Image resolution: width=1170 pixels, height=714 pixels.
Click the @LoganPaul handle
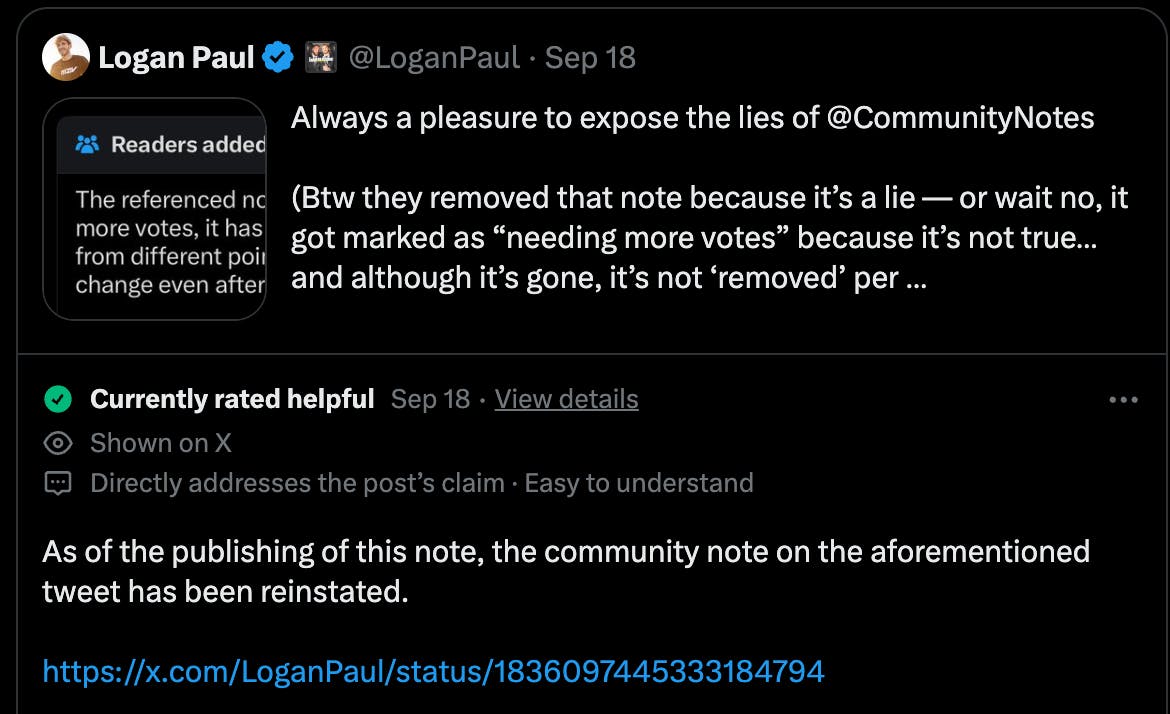tap(432, 58)
